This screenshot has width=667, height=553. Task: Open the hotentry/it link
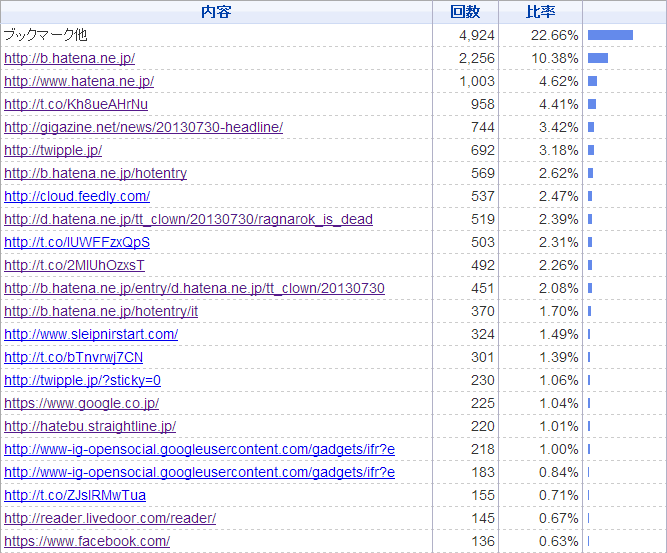point(101,311)
